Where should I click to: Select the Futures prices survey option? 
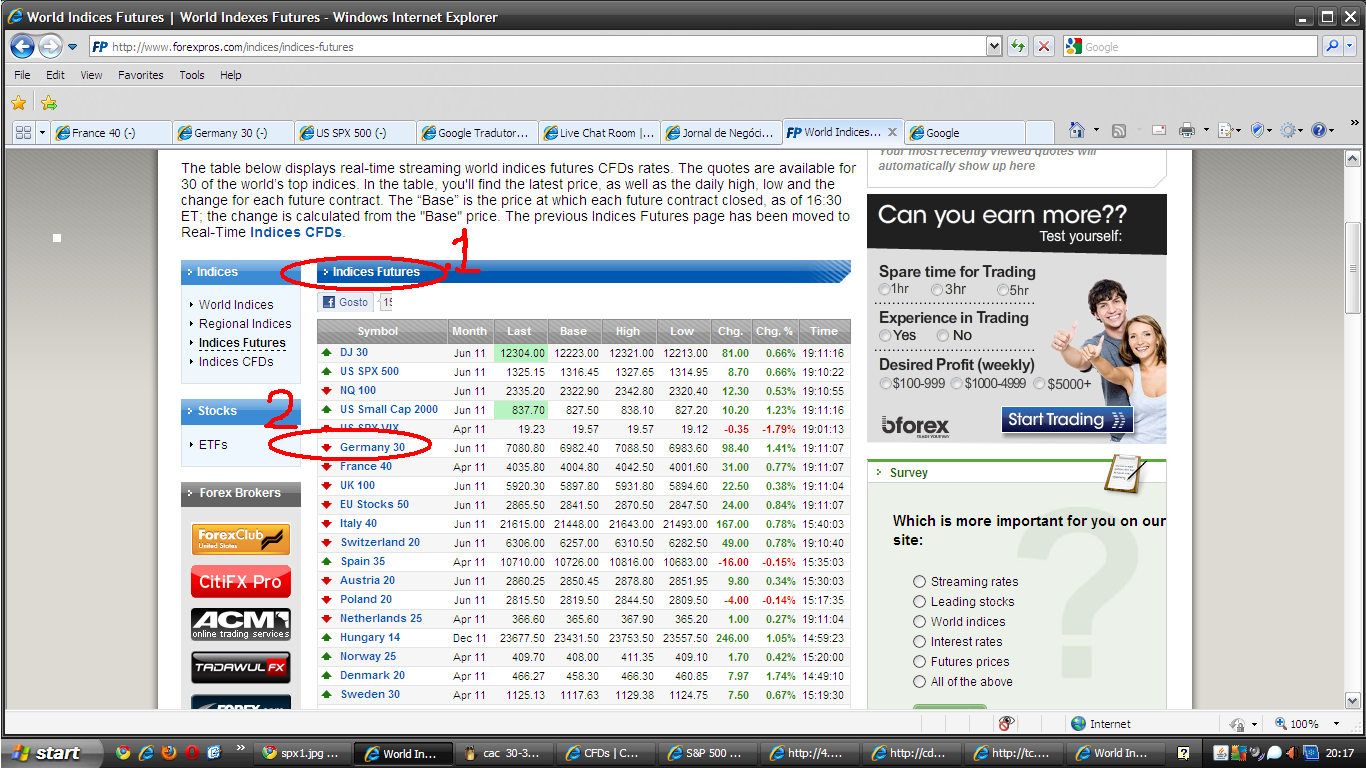tap(920, 662)
